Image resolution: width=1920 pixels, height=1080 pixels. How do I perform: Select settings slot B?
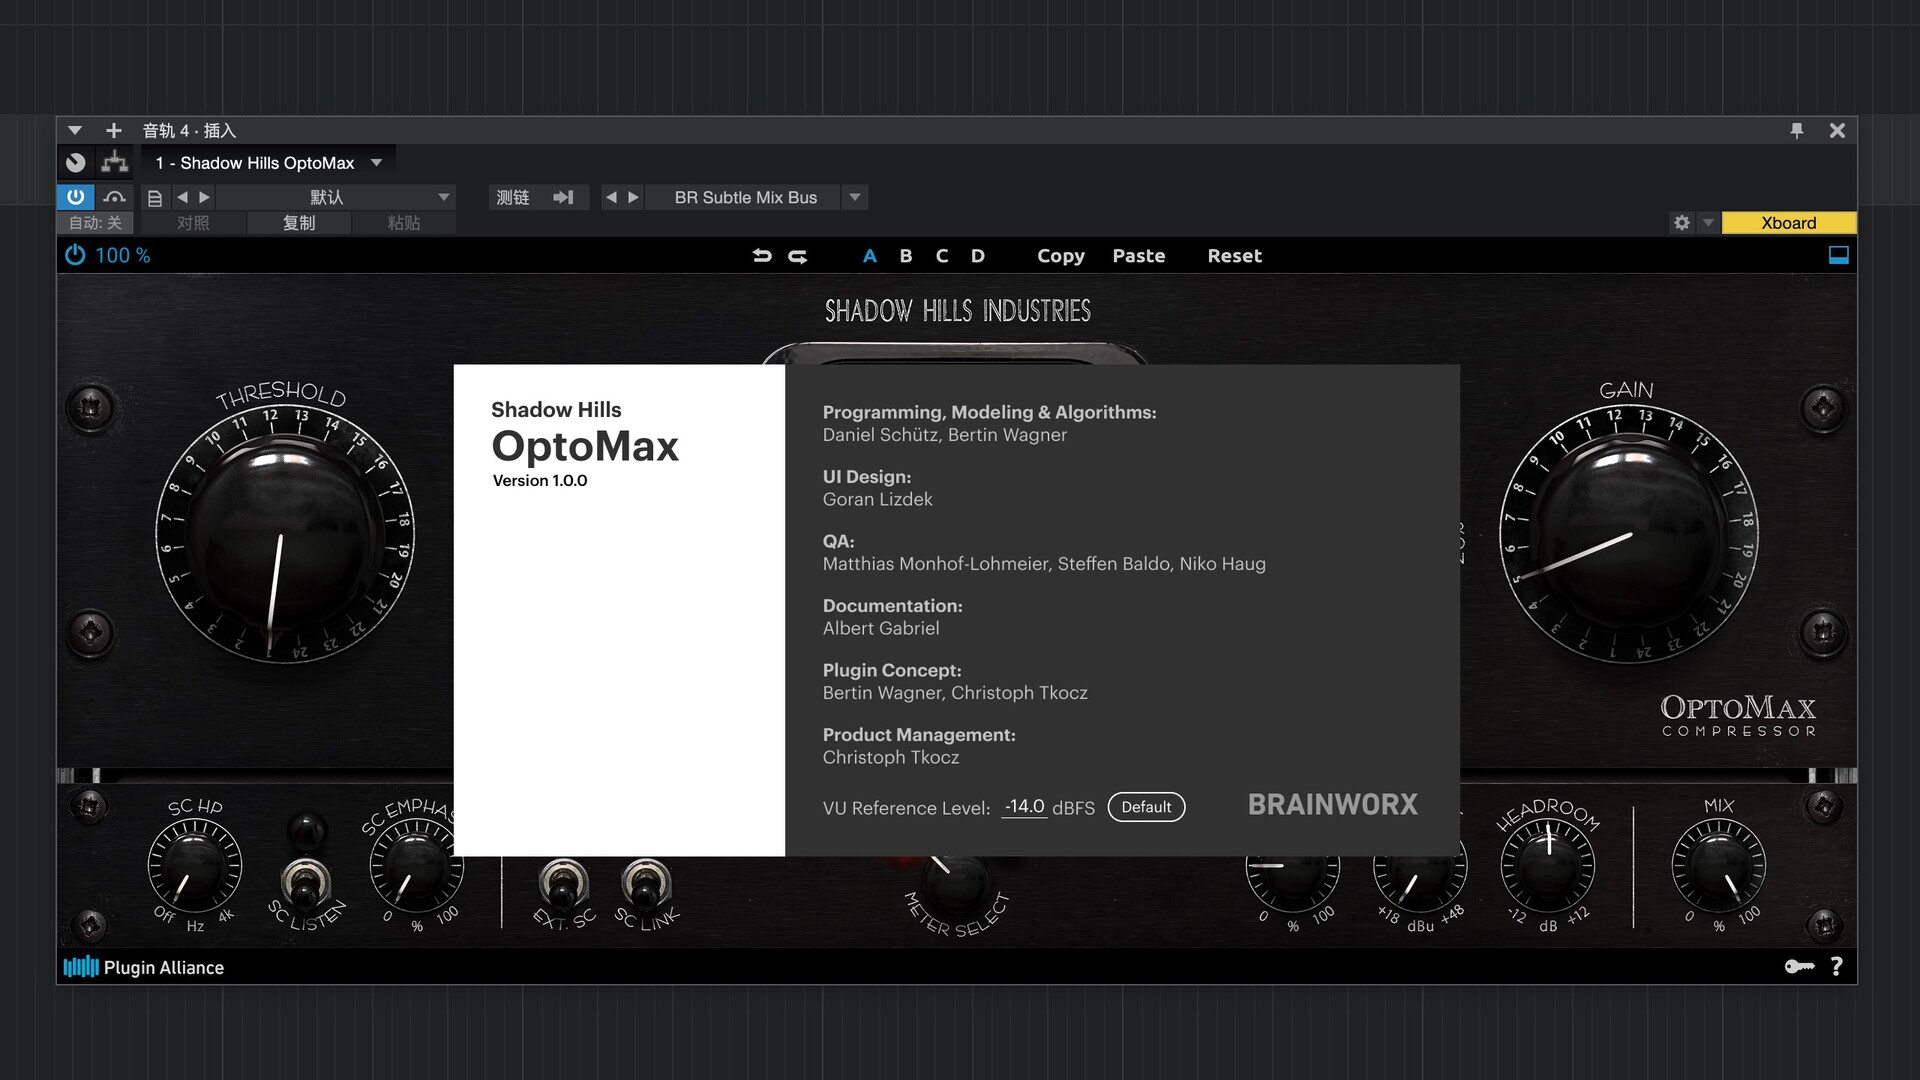tap(906, 256)
